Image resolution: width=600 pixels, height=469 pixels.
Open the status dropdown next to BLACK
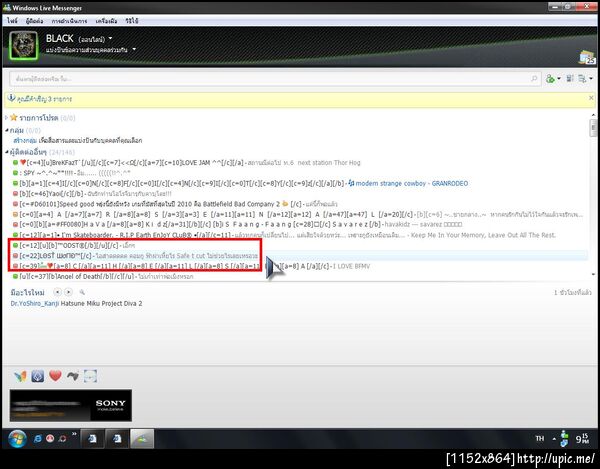pos(111,39)
